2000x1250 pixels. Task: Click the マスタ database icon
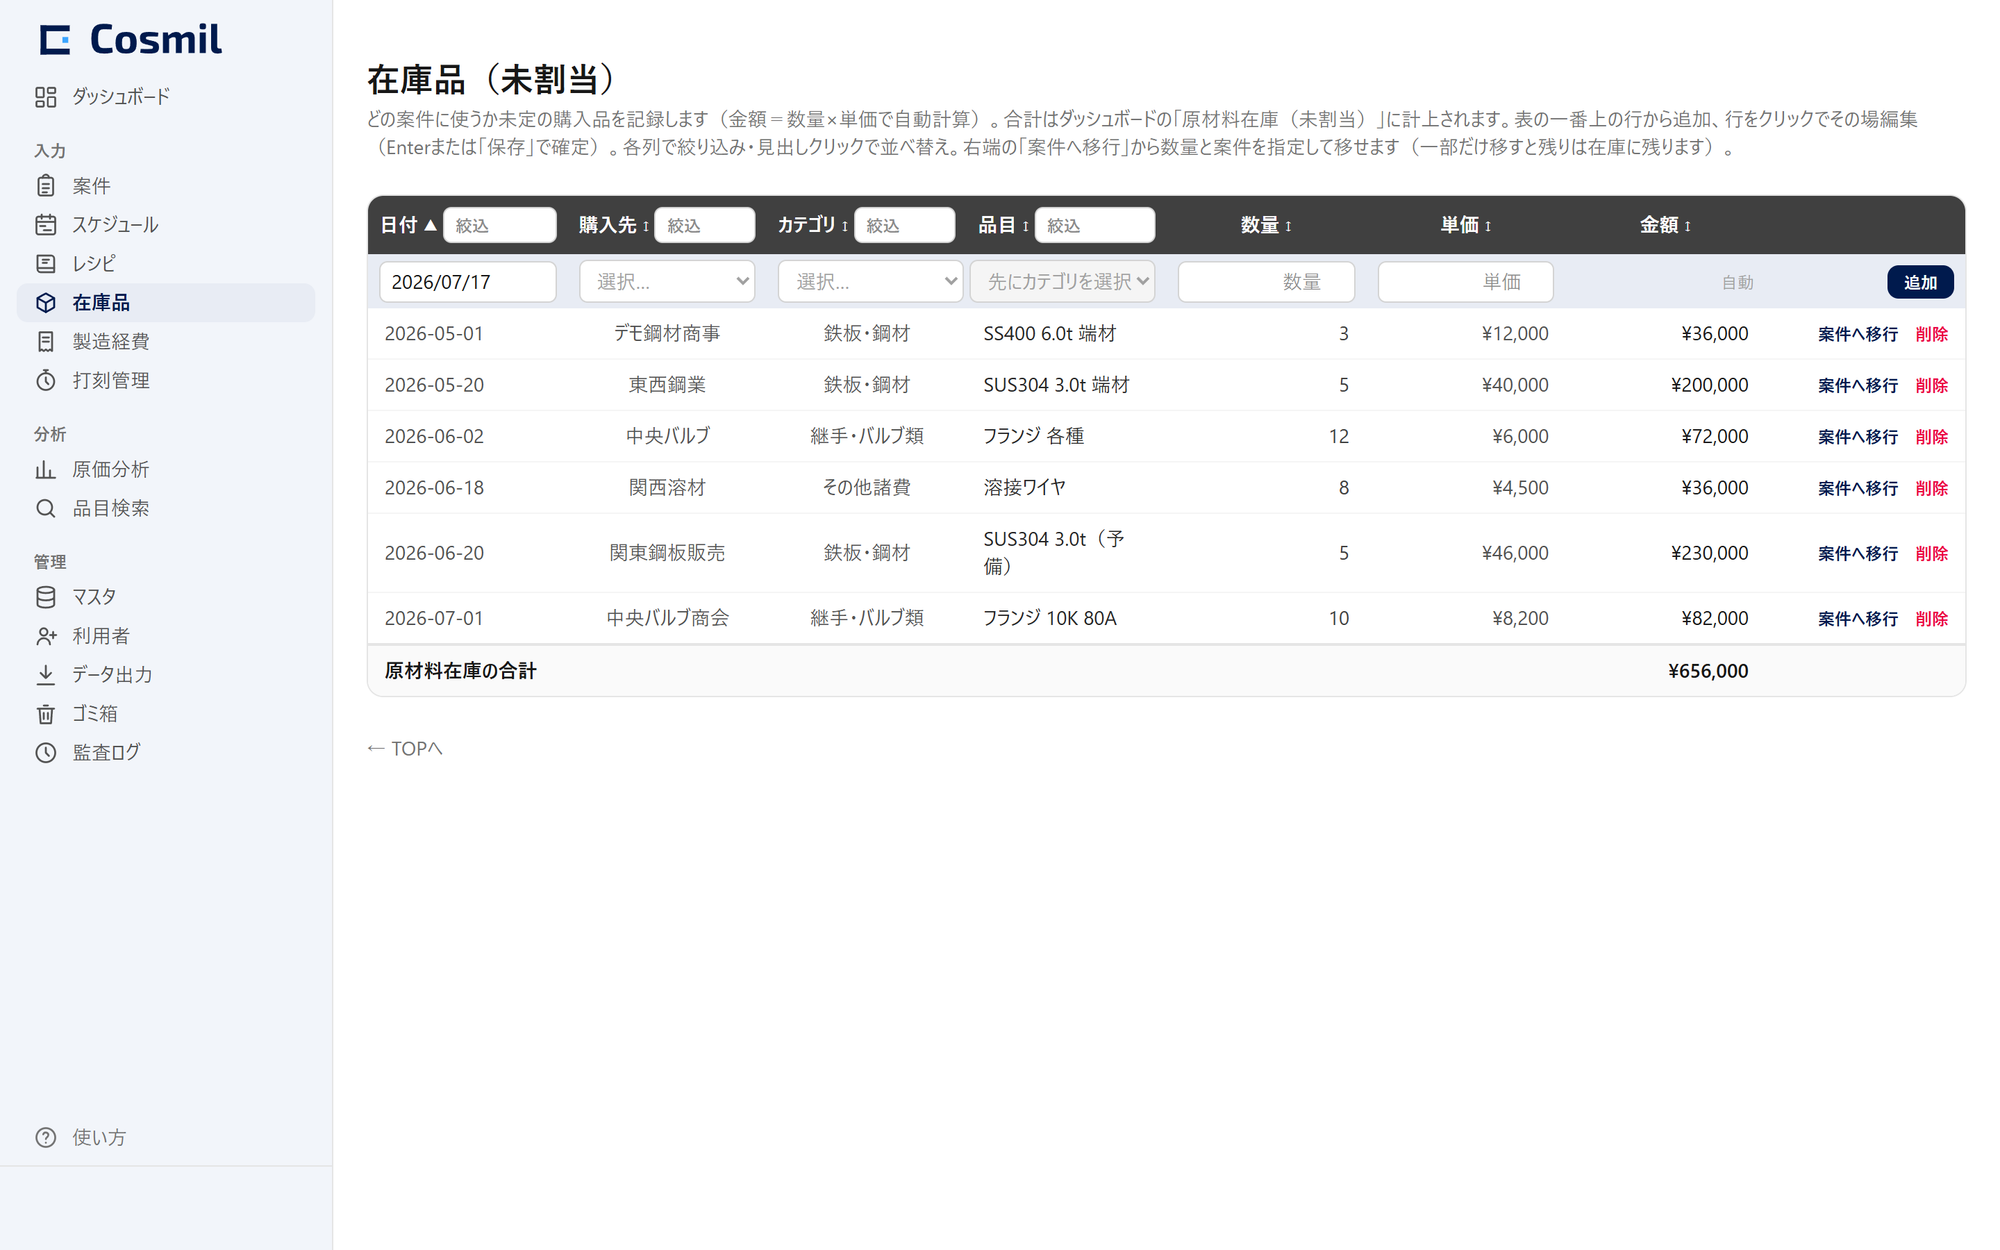tap(46, 597)
